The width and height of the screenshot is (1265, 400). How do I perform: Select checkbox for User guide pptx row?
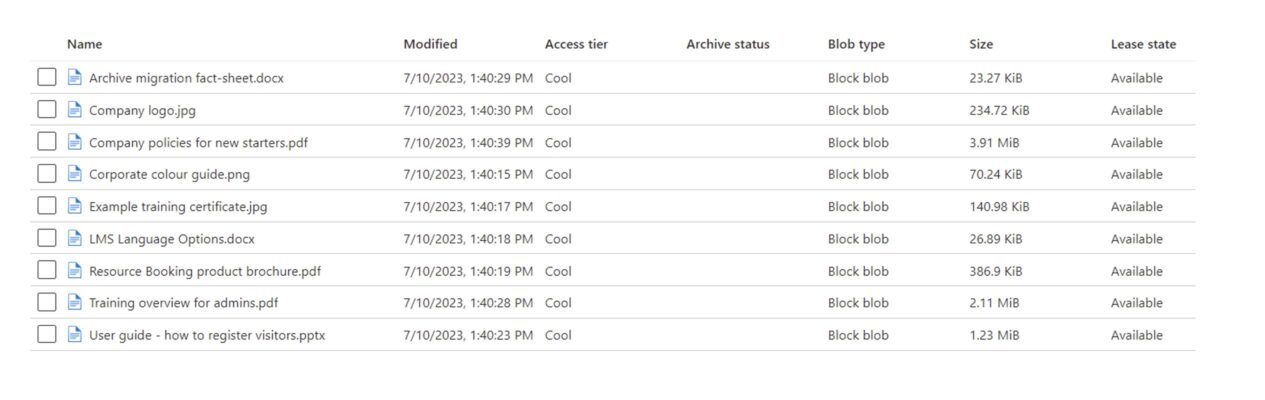coord(47,334)
